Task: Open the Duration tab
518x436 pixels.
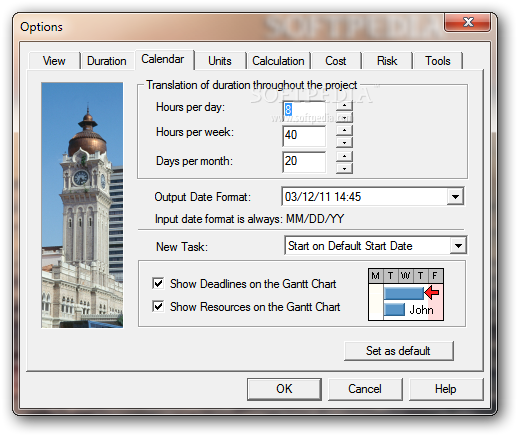Action: 107,61
